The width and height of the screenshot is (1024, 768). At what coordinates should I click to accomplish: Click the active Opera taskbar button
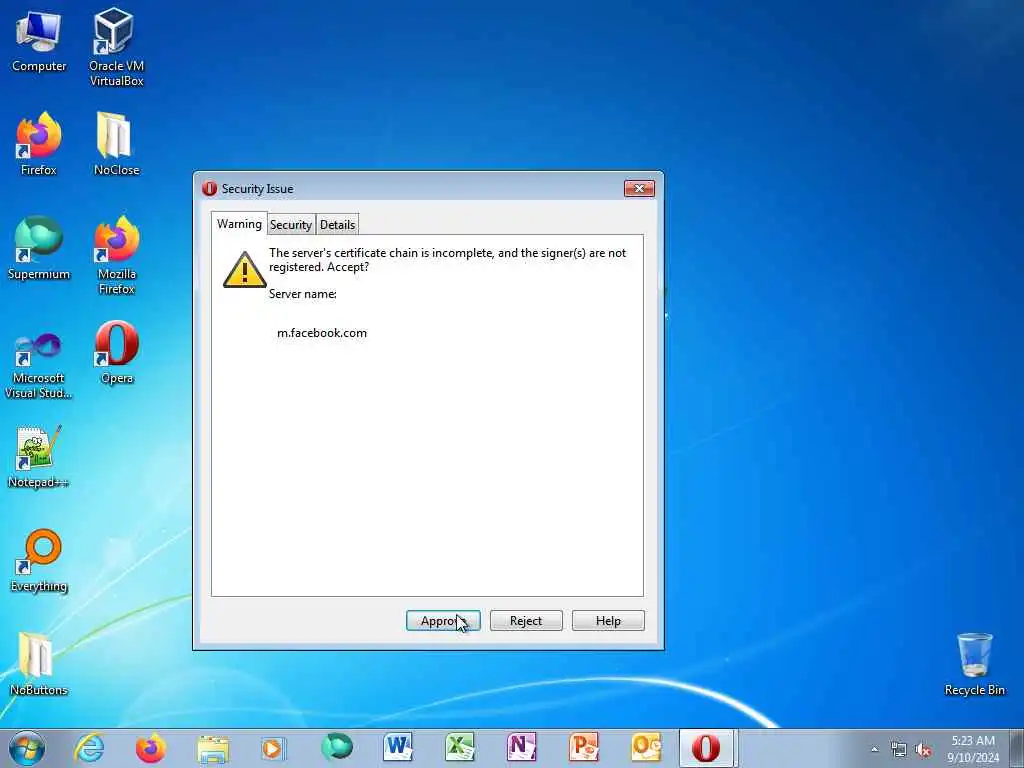pyautogui.click(x=707, y=748)
